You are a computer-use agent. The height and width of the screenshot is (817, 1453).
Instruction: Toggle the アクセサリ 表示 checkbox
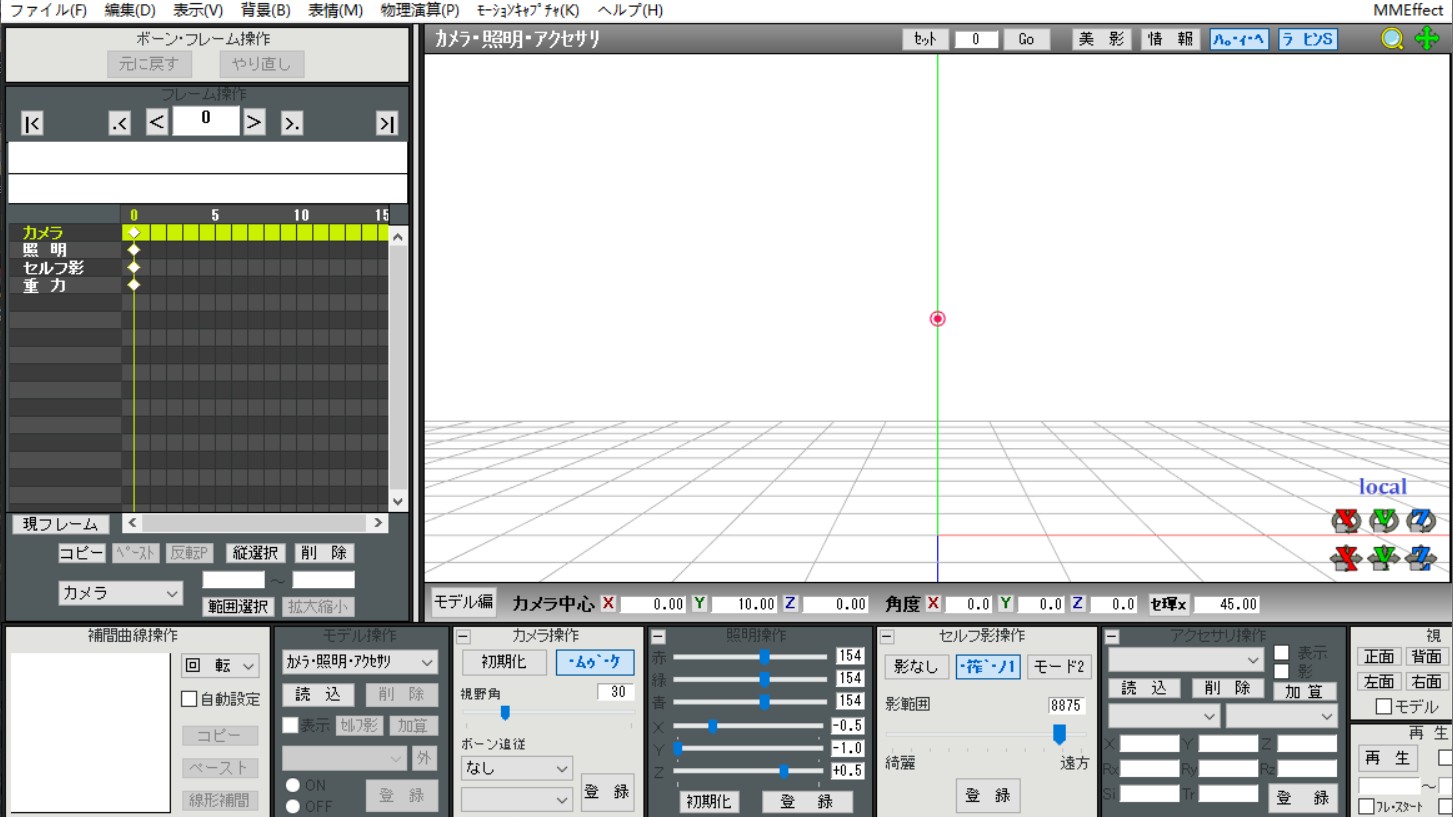click(1281, 653)
